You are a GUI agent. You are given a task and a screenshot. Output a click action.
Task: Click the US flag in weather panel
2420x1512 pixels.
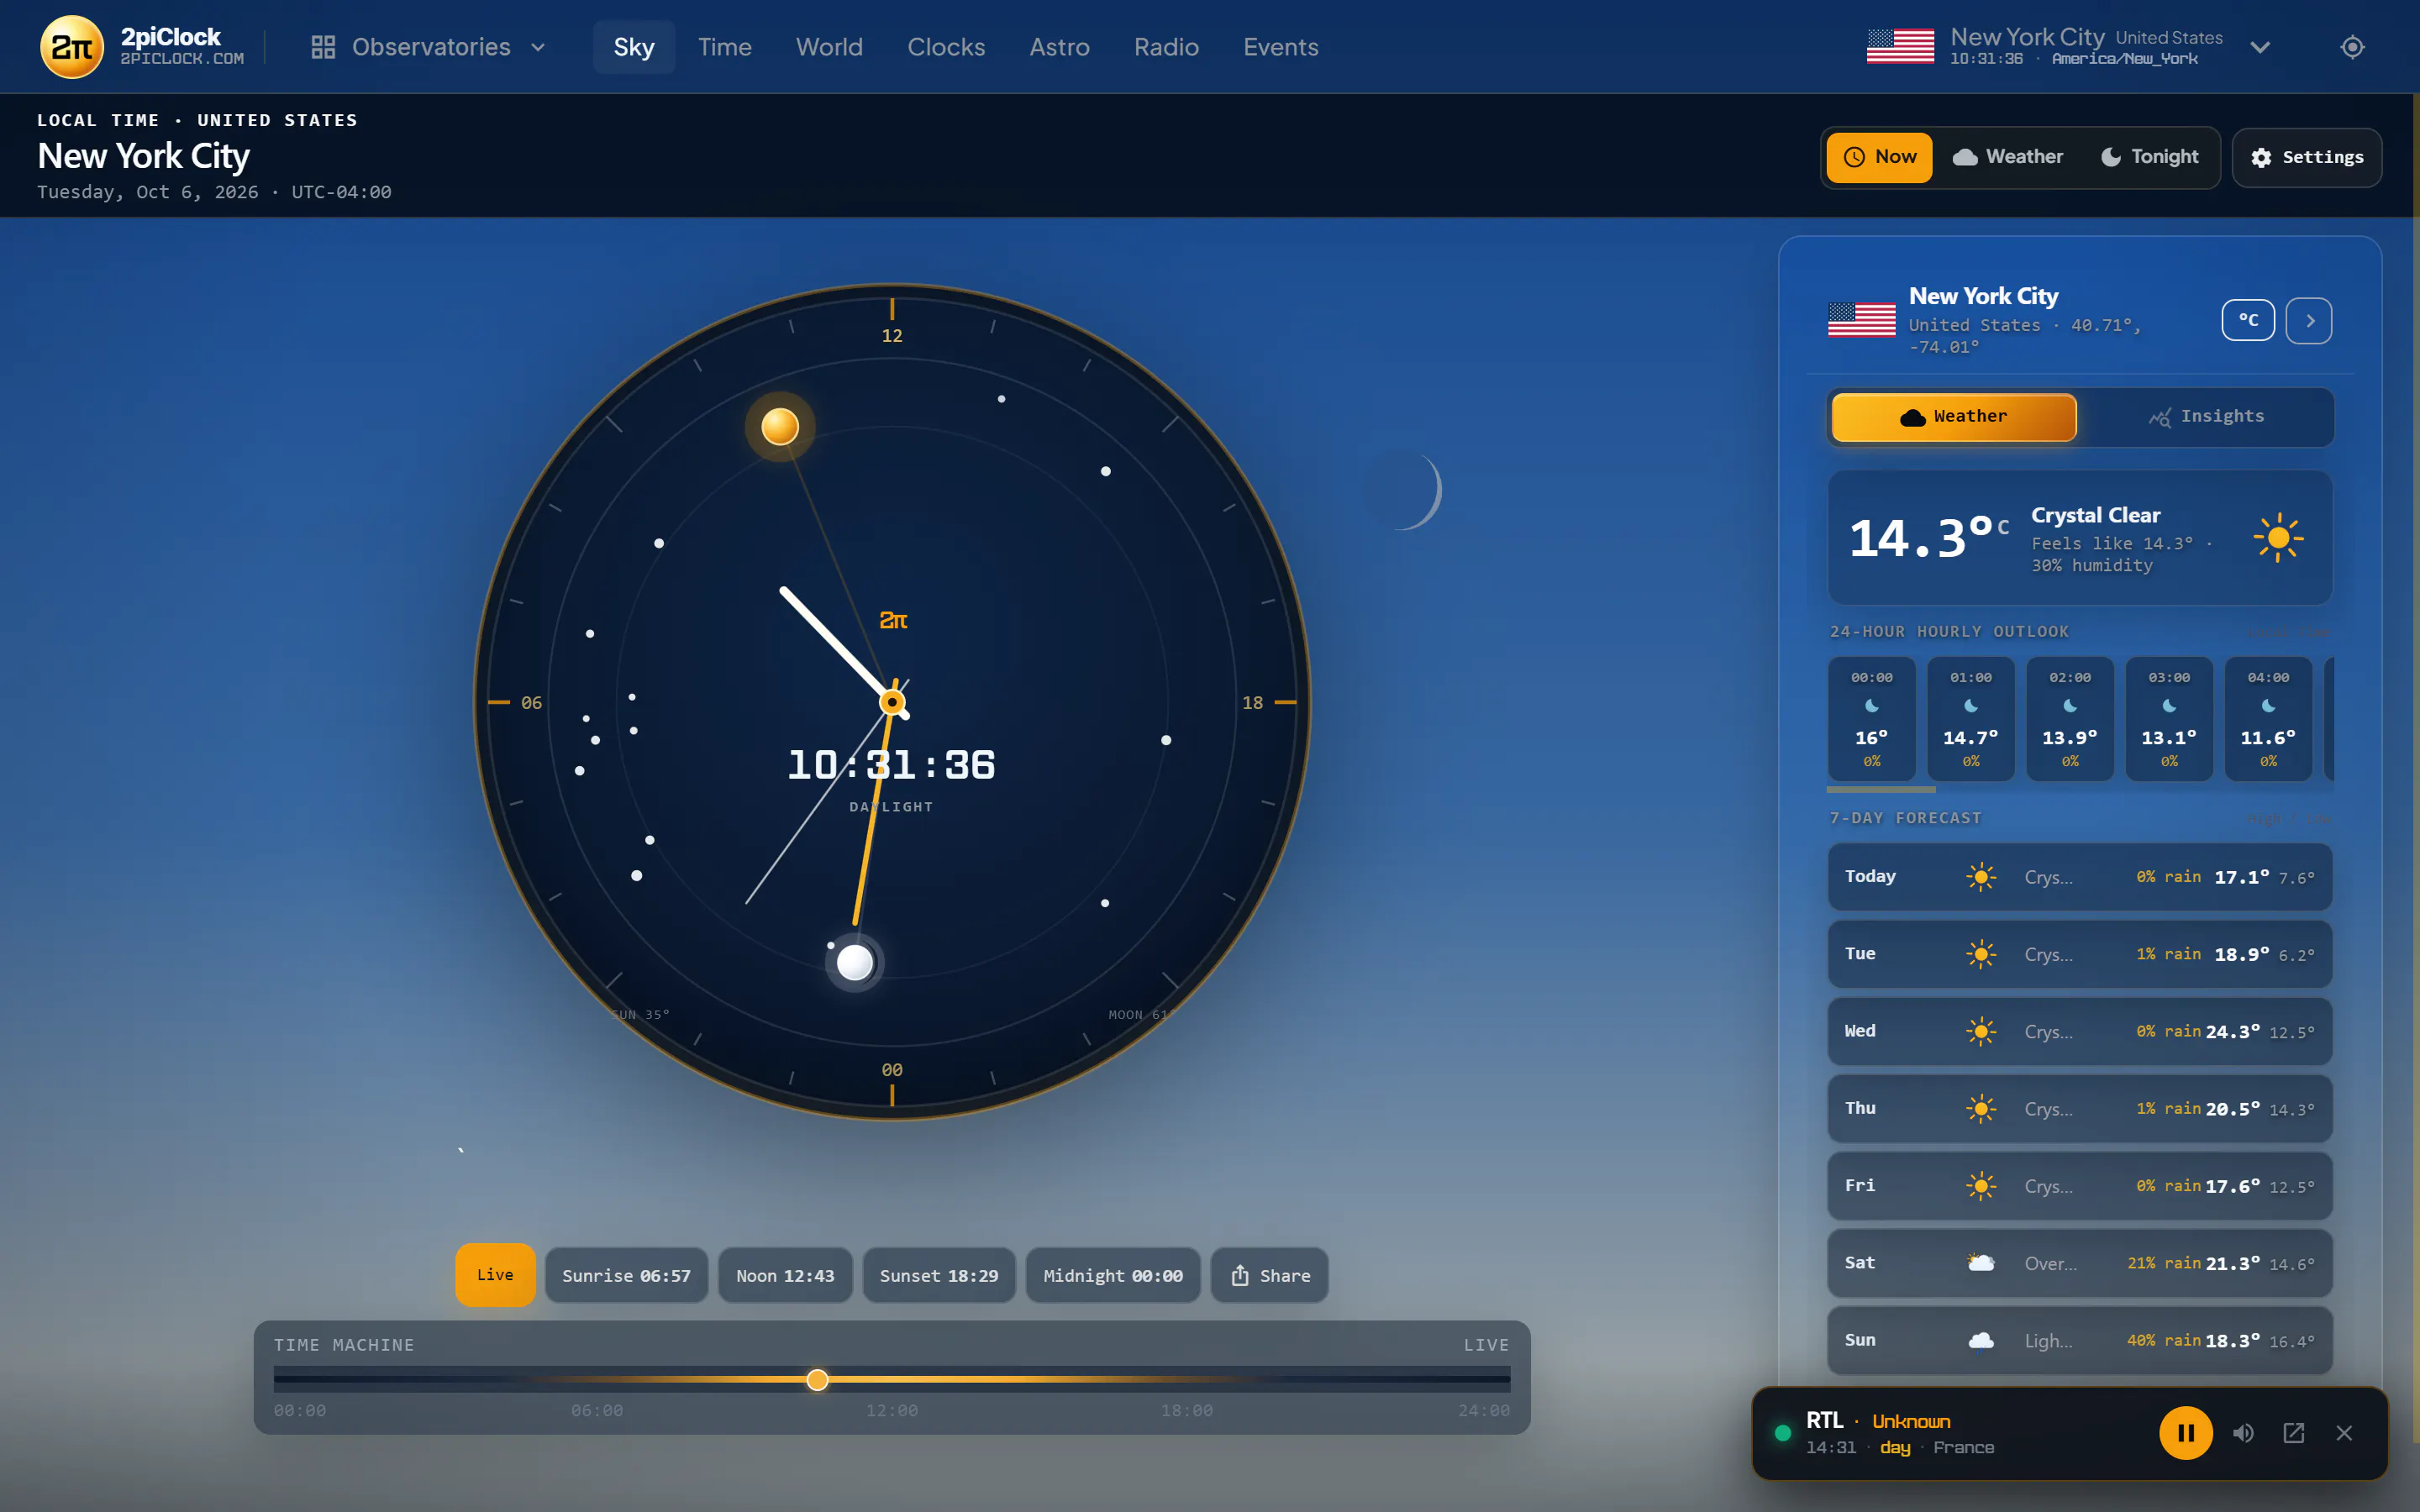coord(1861,320)
